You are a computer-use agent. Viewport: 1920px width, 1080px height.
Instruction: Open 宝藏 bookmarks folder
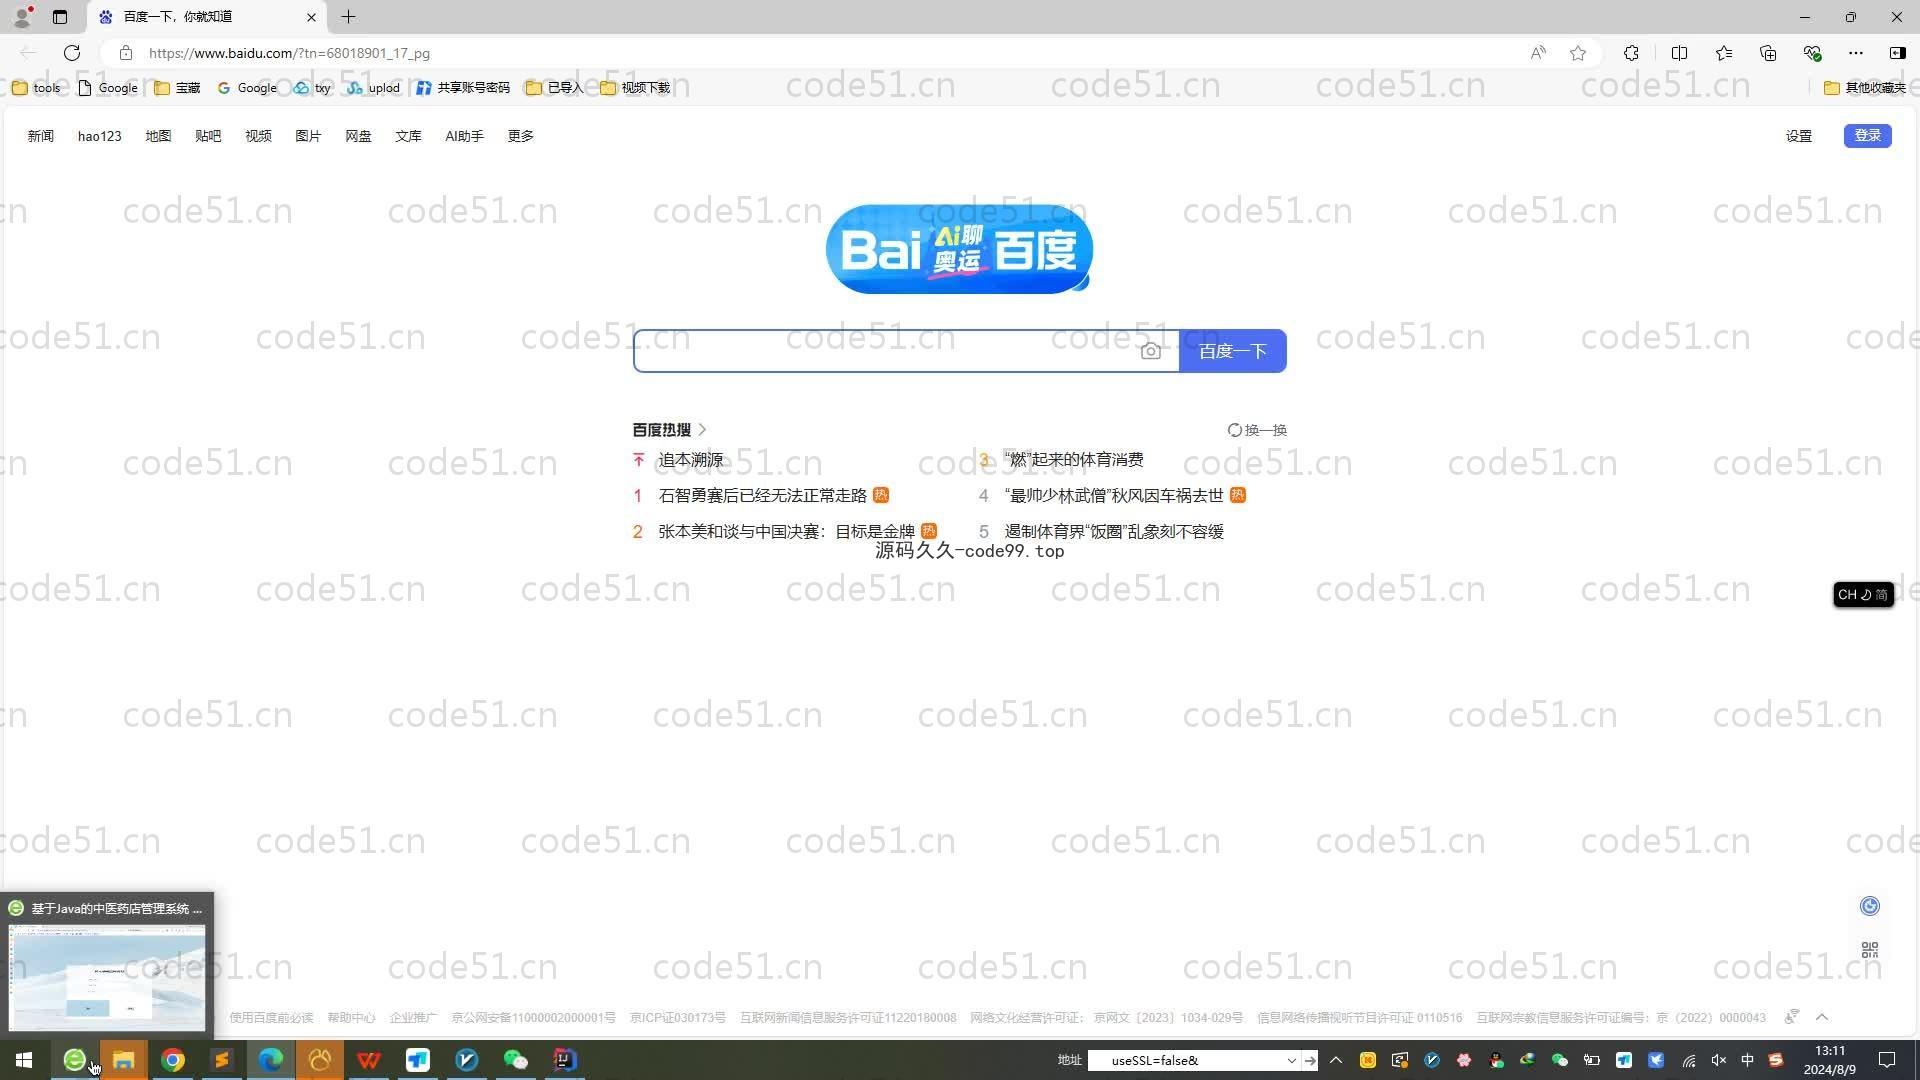(177, 88)
